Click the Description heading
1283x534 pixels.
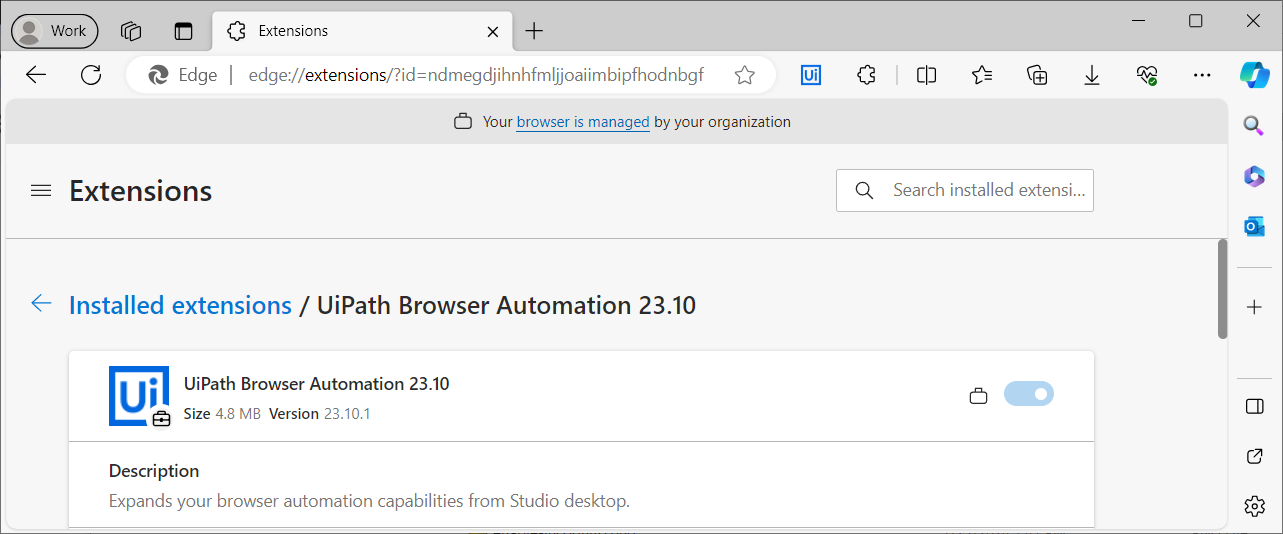(x=154, y=470)
